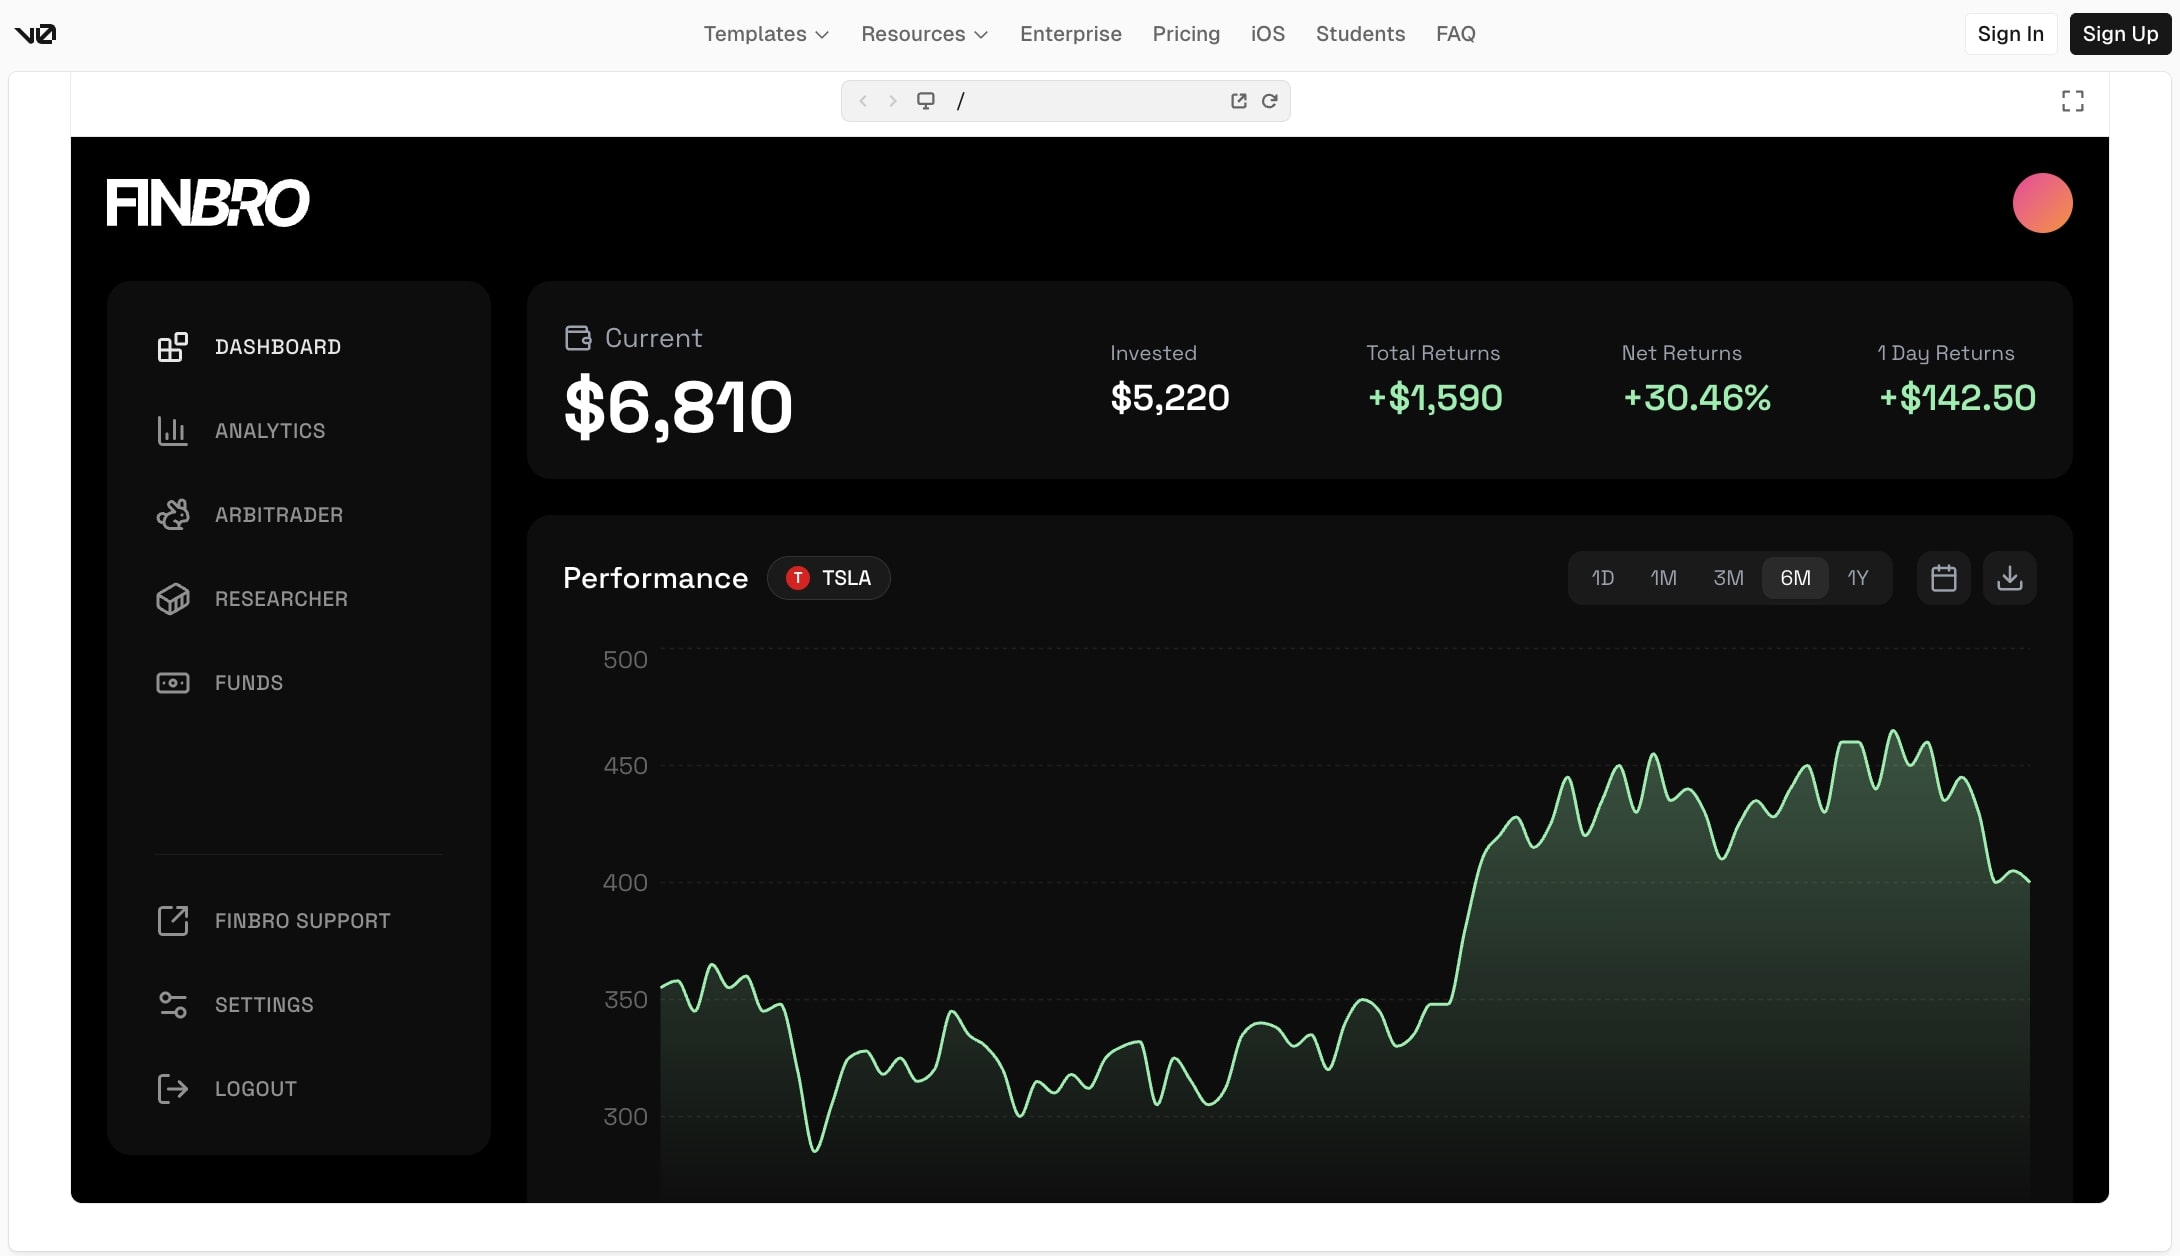Click the Sign In button
This screenshot has height=1256, width=2180.
pyautogui.click(x=2010, y=34)
